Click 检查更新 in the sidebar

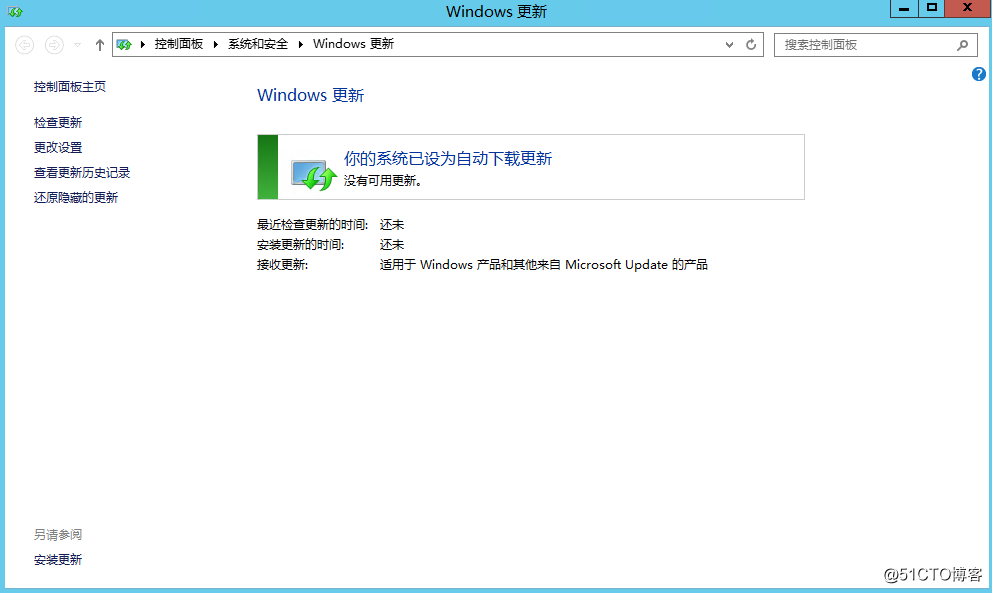(58, 122)
